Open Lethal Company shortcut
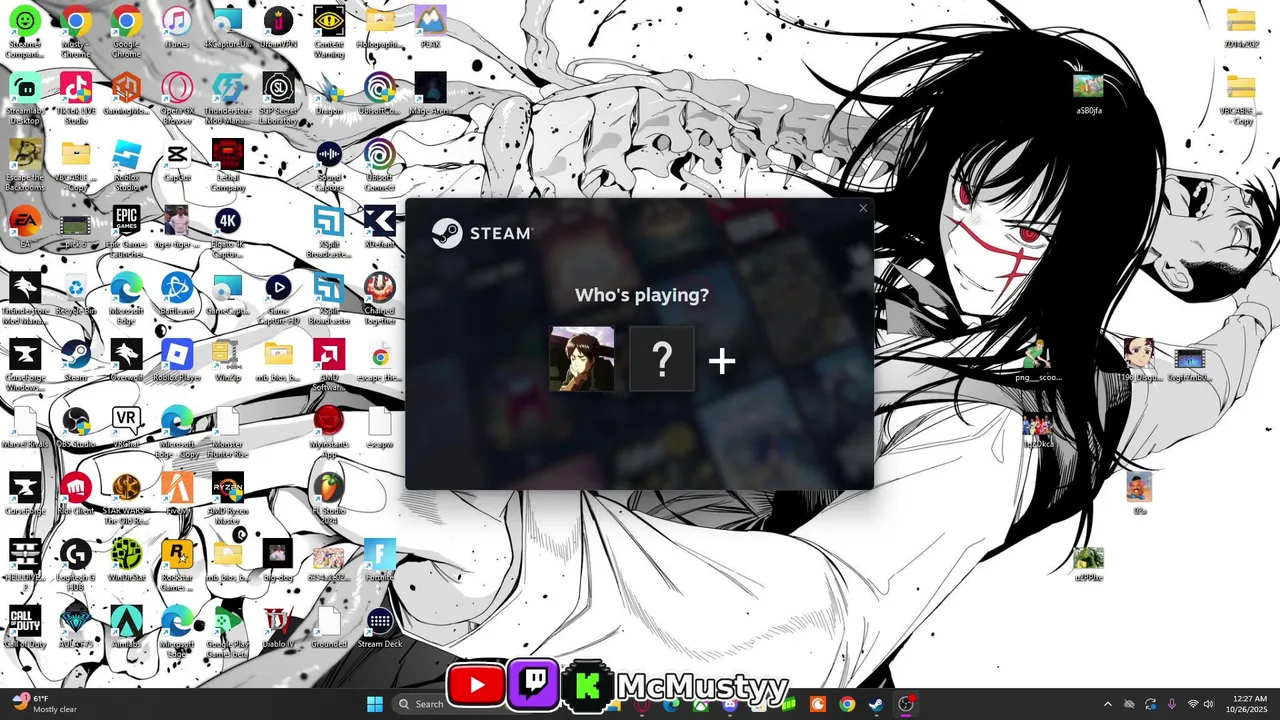 [x=228, y=166]
